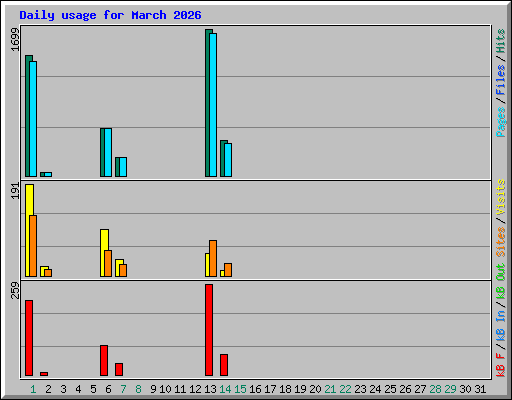
Task: Click green day label 28 on the x-axis
Action: tap(435, 389)
